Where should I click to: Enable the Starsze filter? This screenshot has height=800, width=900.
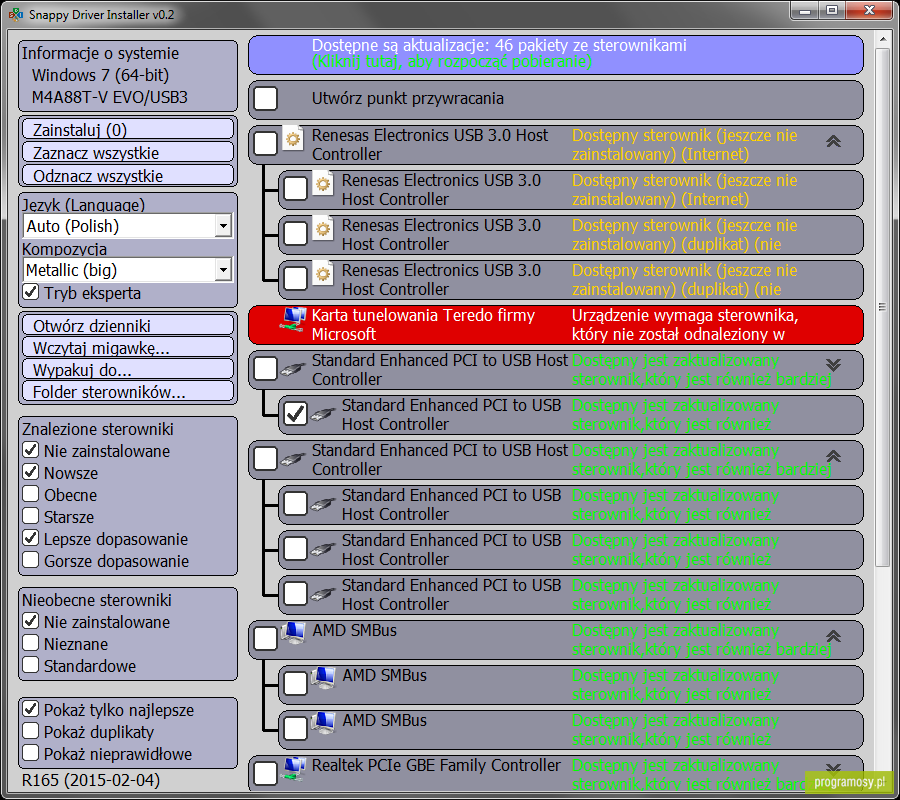(31, 516)
